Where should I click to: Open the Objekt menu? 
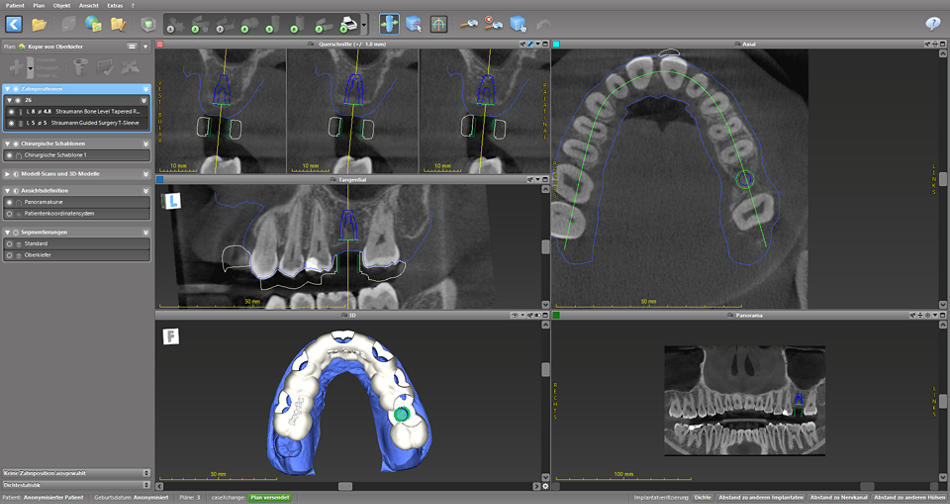tap(62, 5)
